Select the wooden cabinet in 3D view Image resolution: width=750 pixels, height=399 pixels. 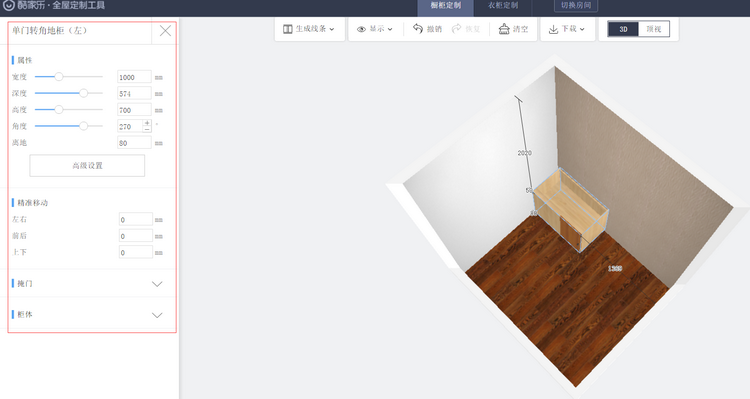[570, 209]
